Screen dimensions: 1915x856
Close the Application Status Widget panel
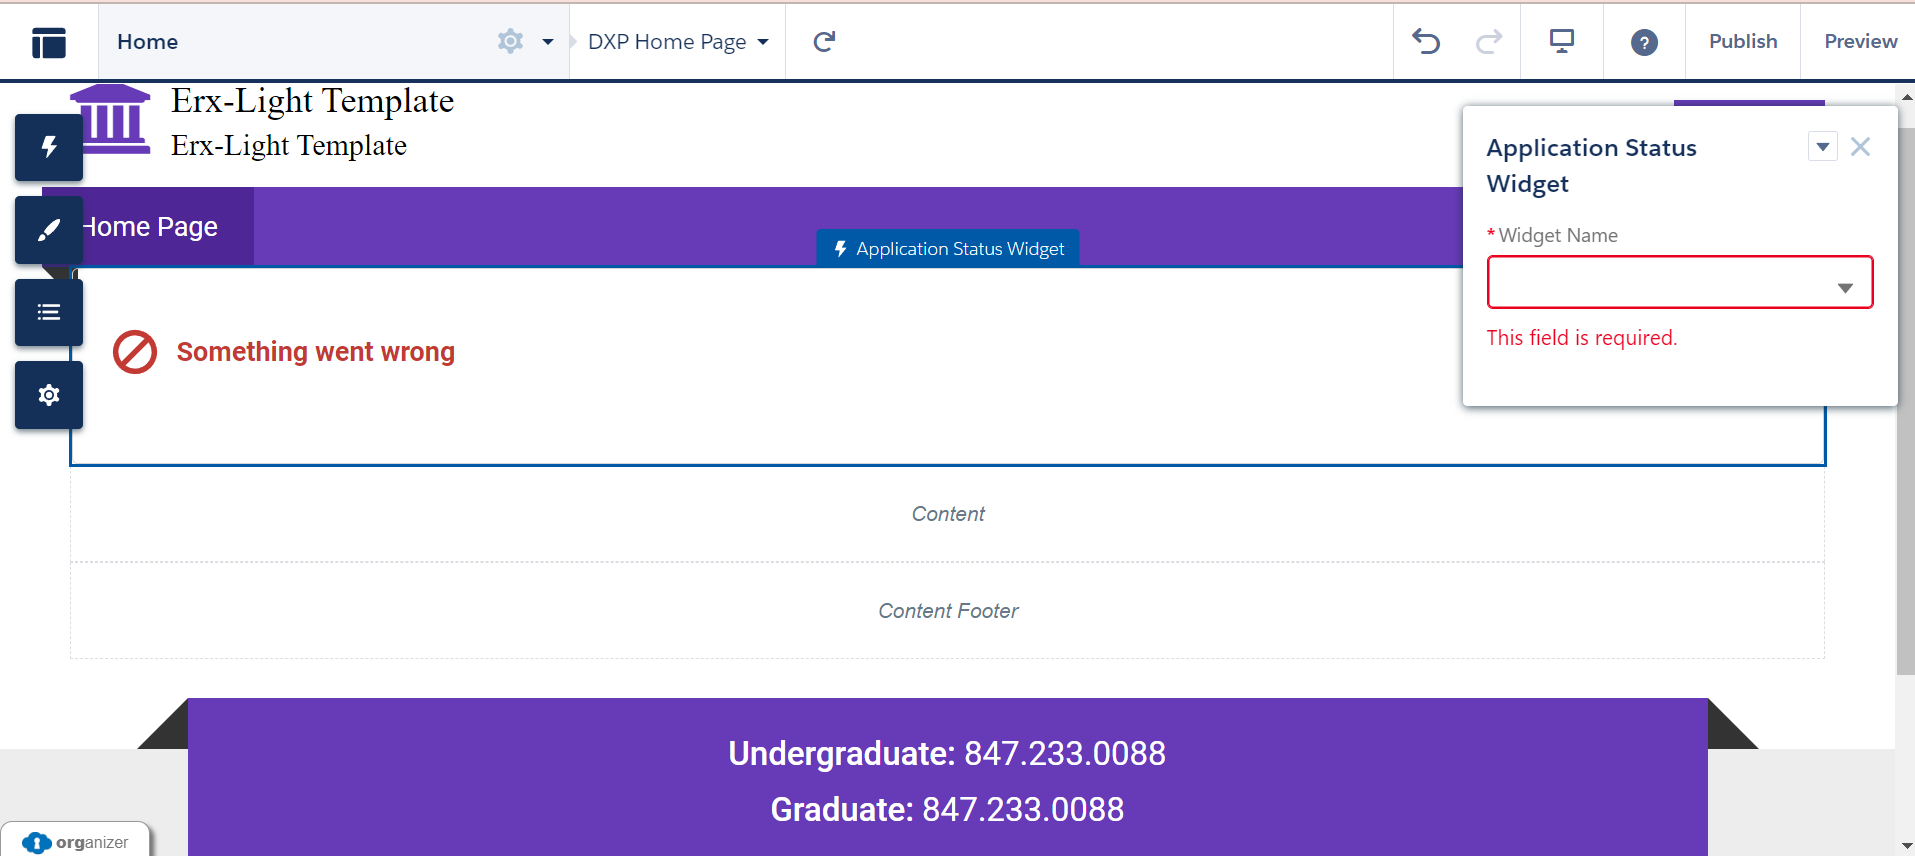coord(1860,147)
